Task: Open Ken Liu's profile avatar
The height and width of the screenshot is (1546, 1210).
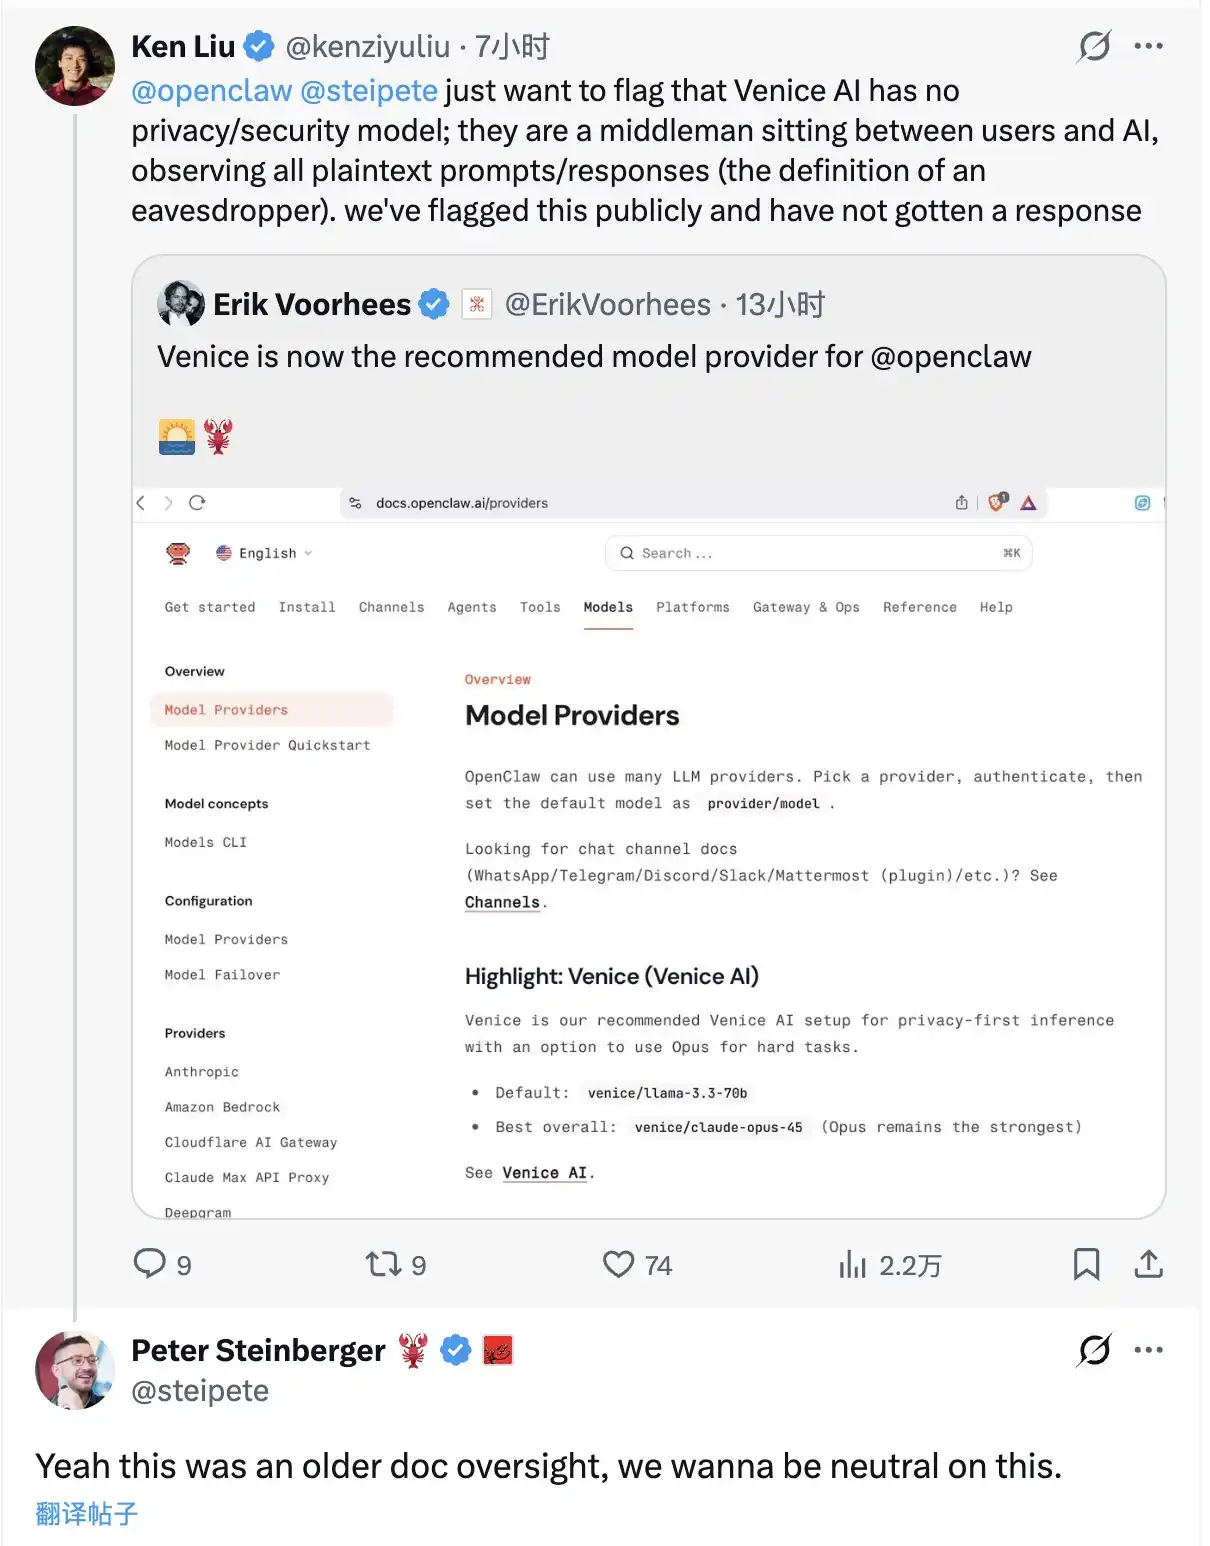Action: tap(75, 66)
